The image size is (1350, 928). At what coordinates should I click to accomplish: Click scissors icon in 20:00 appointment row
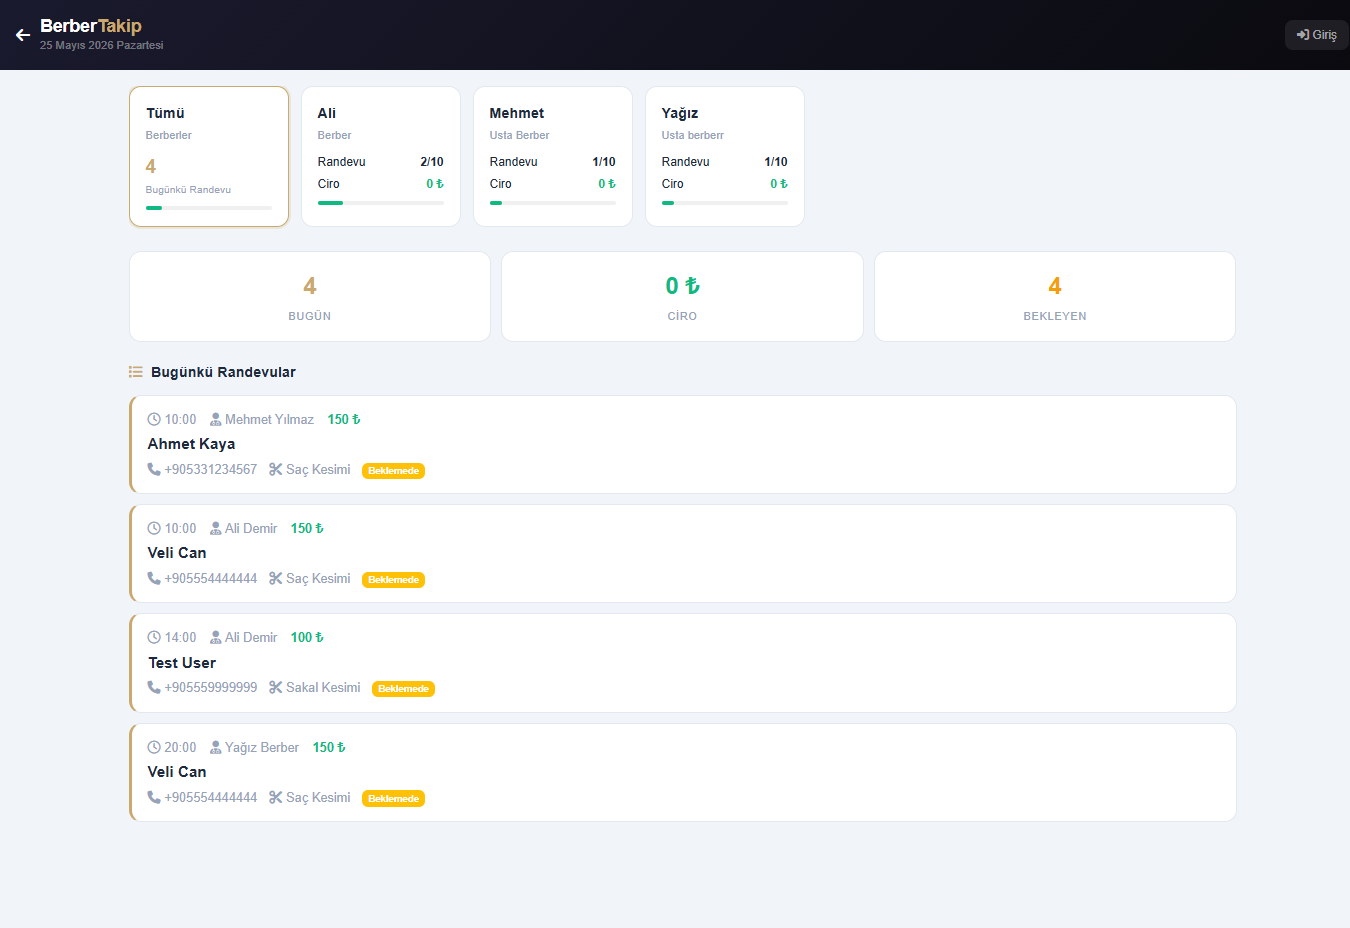(x=275, y=797)
